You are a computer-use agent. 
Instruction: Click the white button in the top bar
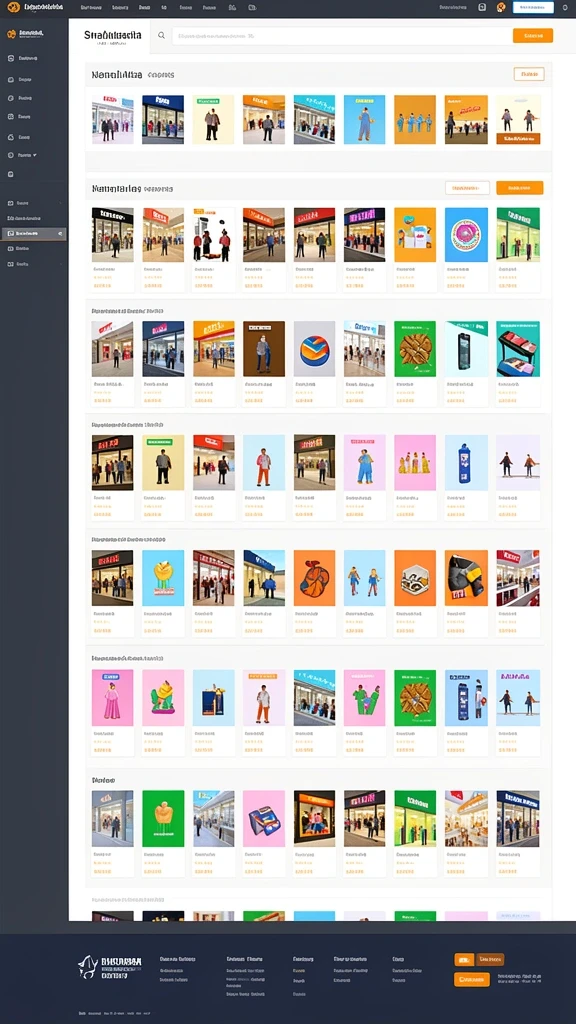click(533, 7)
